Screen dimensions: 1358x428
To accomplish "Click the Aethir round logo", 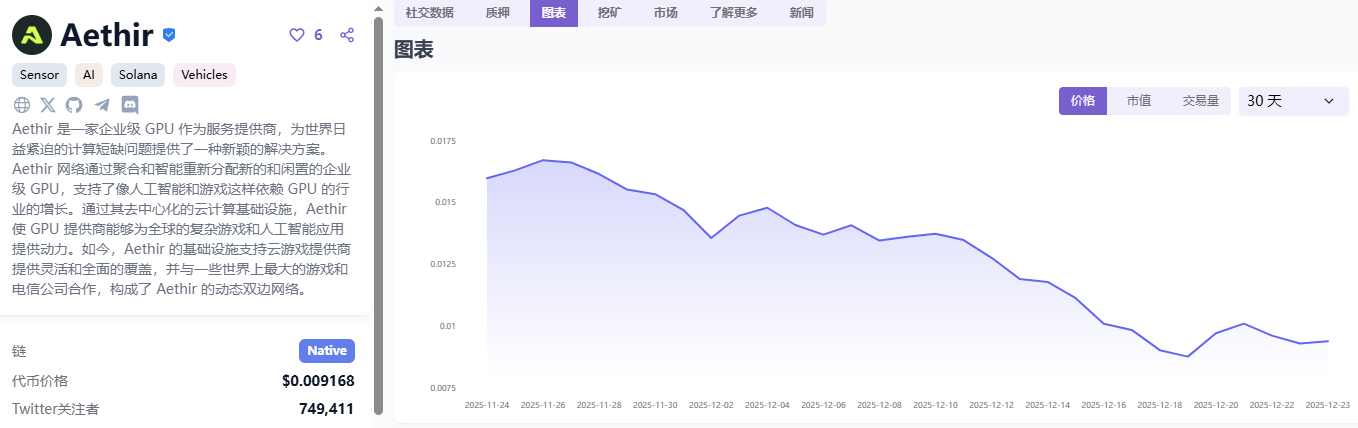I will point(32,35).
